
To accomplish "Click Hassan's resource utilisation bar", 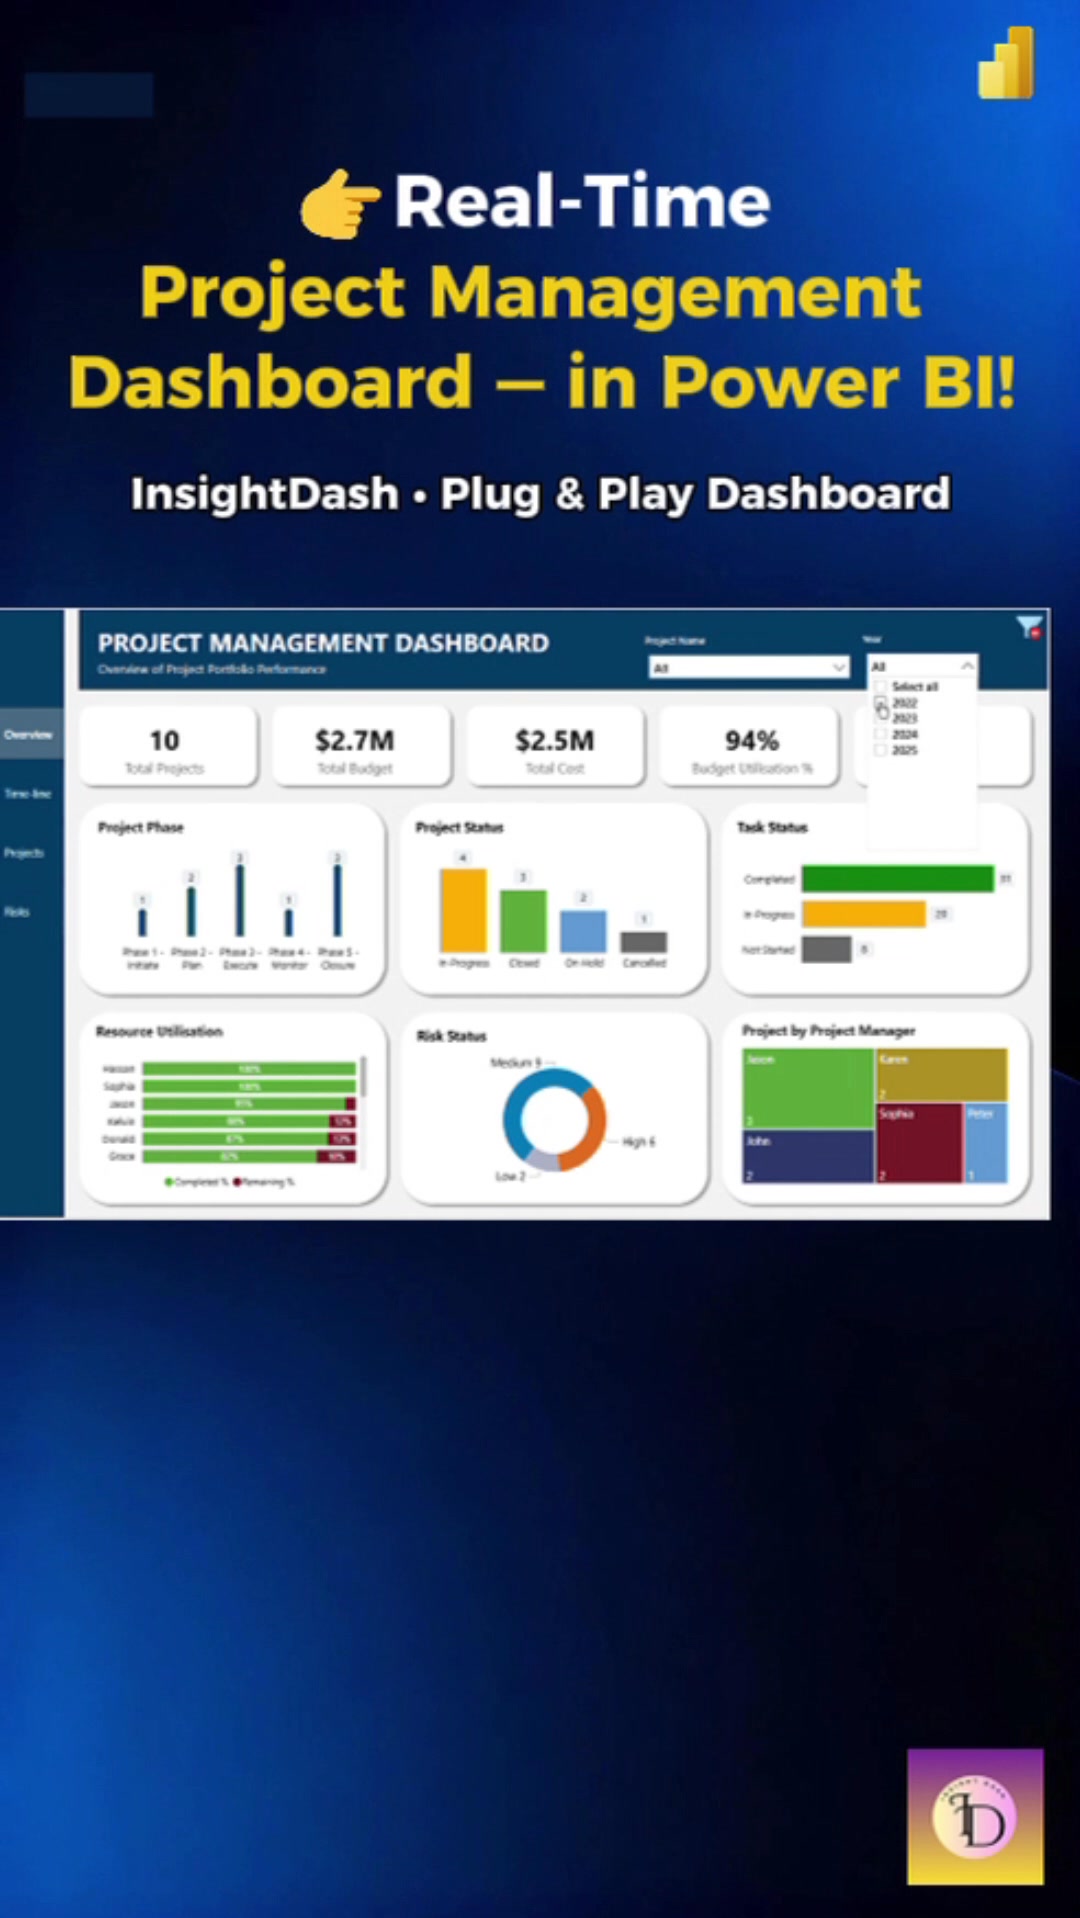I will coord(249,1068).
